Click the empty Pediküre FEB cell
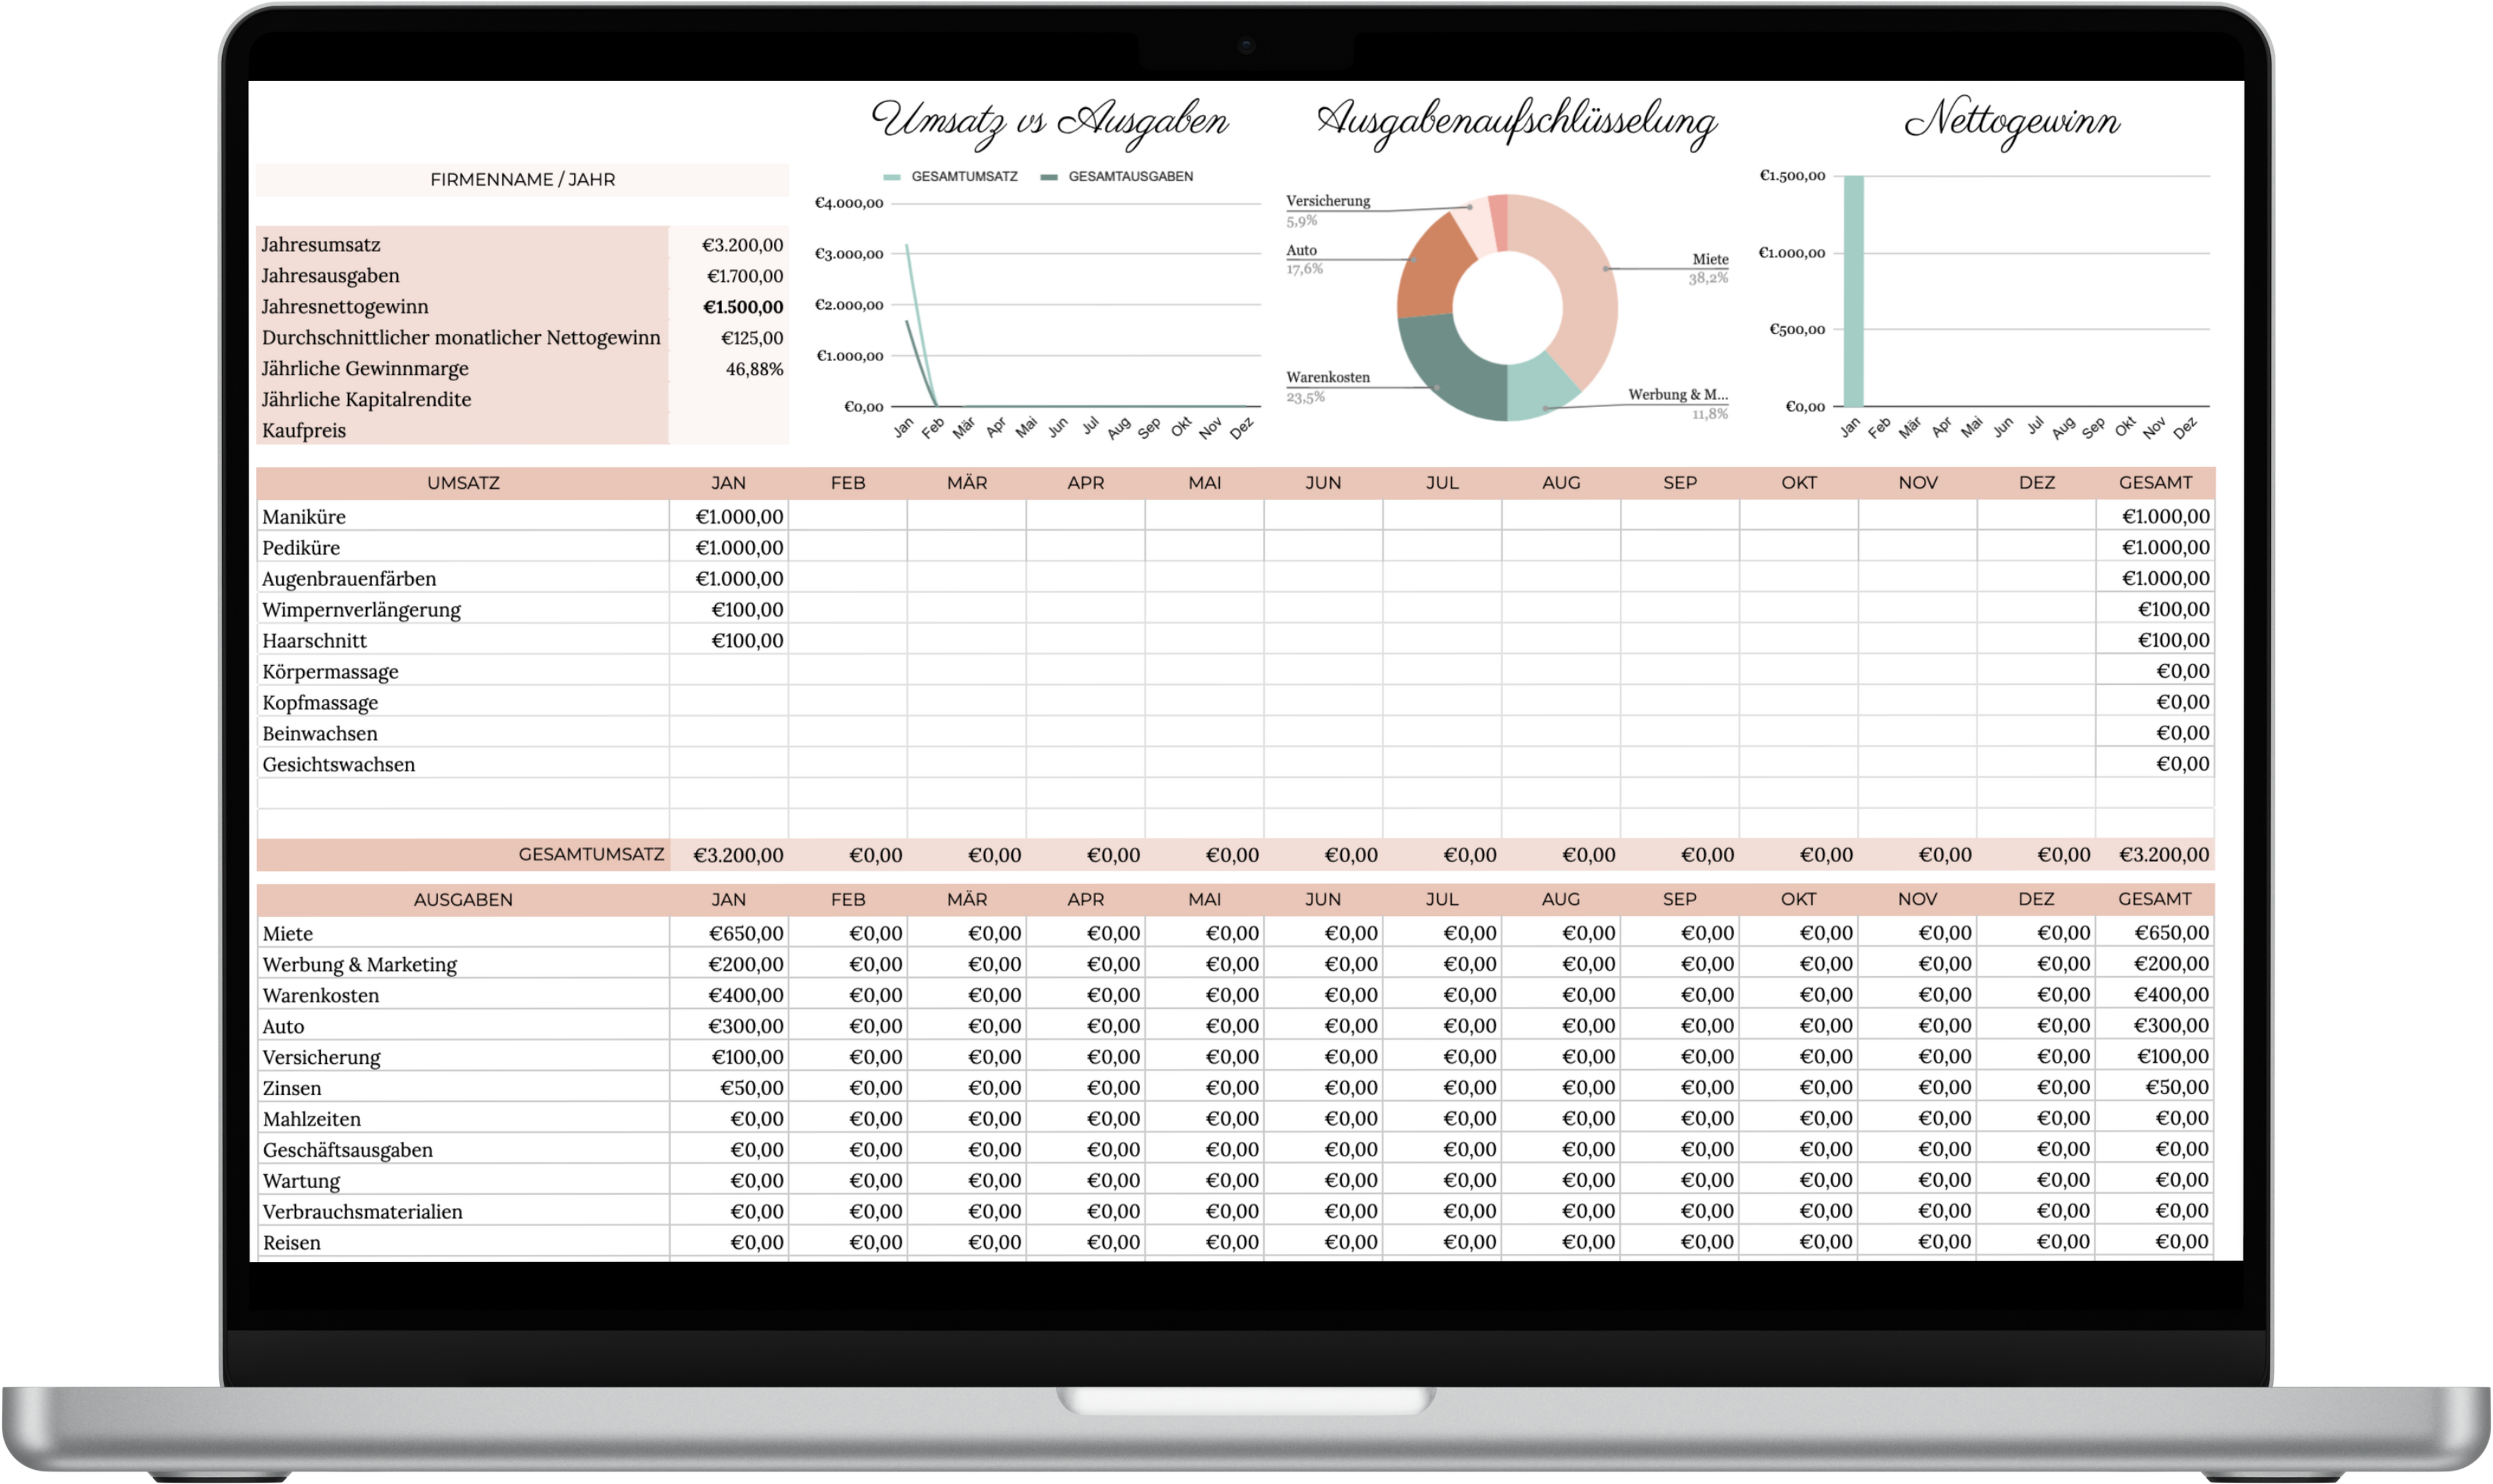Screen dimensions: 2493x1484 coord(847,548)
